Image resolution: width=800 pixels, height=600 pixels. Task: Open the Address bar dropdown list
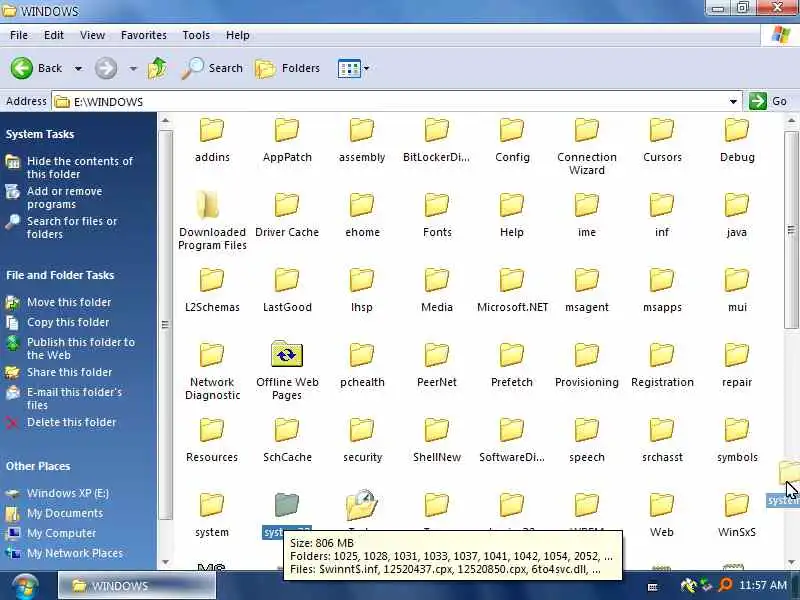(733, 102)
